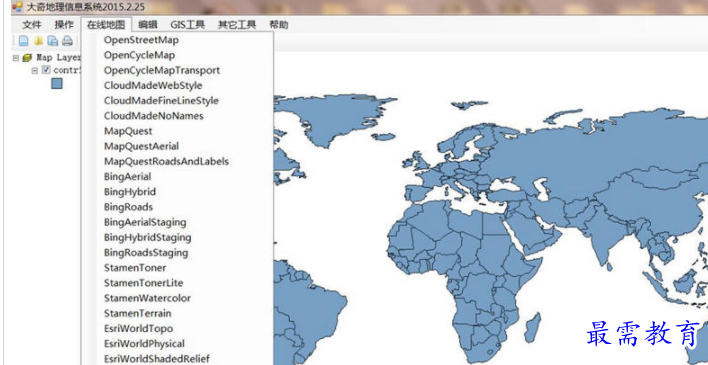Open the GIS工具 menu
Viewport: 708px width, 365px height.
[x=187, y=25]
